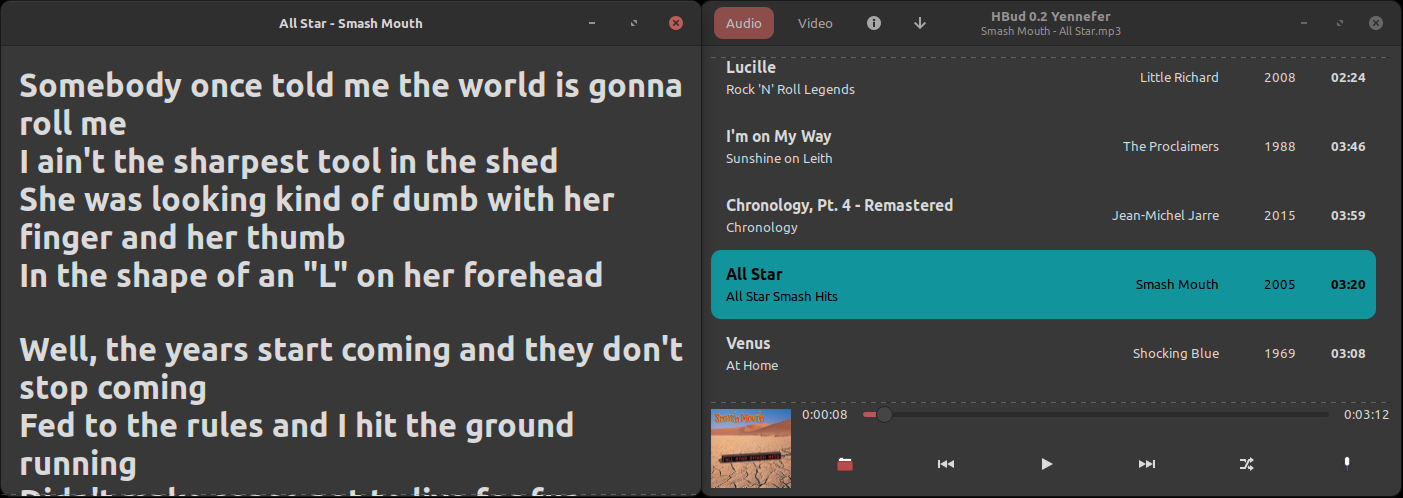Click the Smash Mouth - All Star.mp3 subtitle
This screenshot has width=1403, height=498.
tap(1050, 31)
